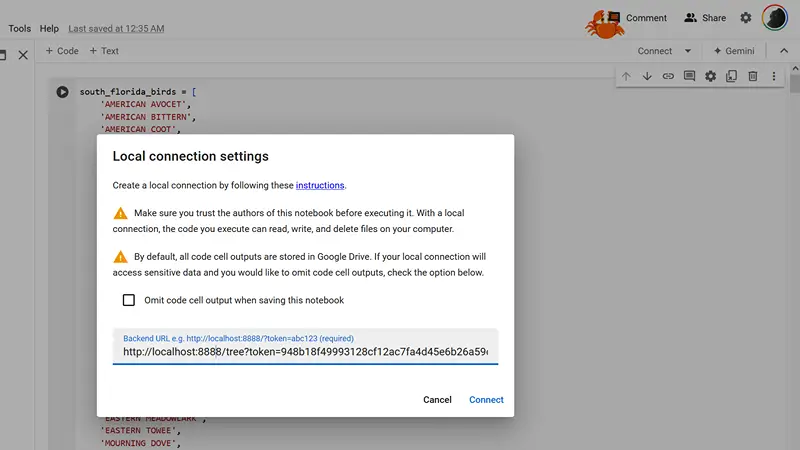800x450 pixels.
Task: Delete the cell with trash icon
Action: (752, 76)
